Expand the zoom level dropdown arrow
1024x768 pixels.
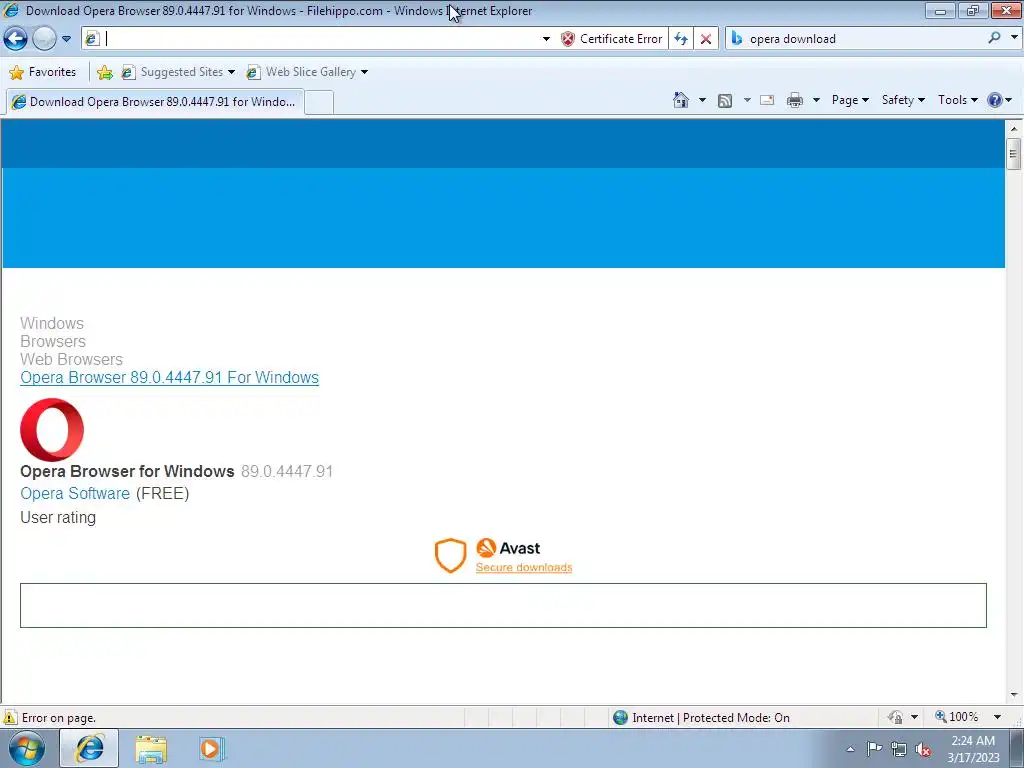997,717
